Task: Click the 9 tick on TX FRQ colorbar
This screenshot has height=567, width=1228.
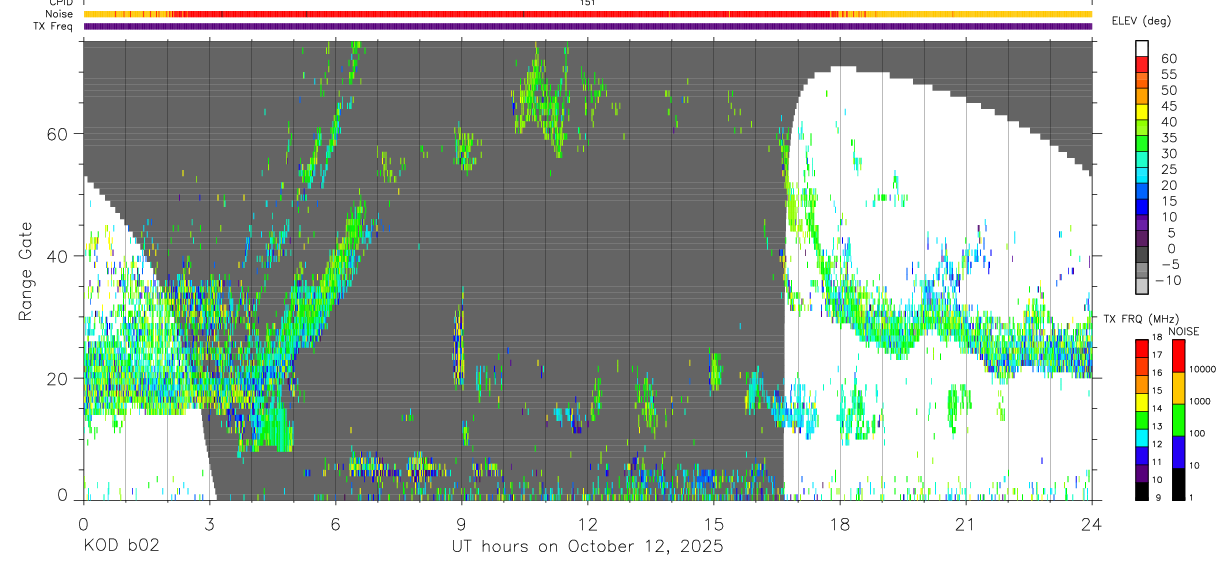Action: coord(1159,497)
